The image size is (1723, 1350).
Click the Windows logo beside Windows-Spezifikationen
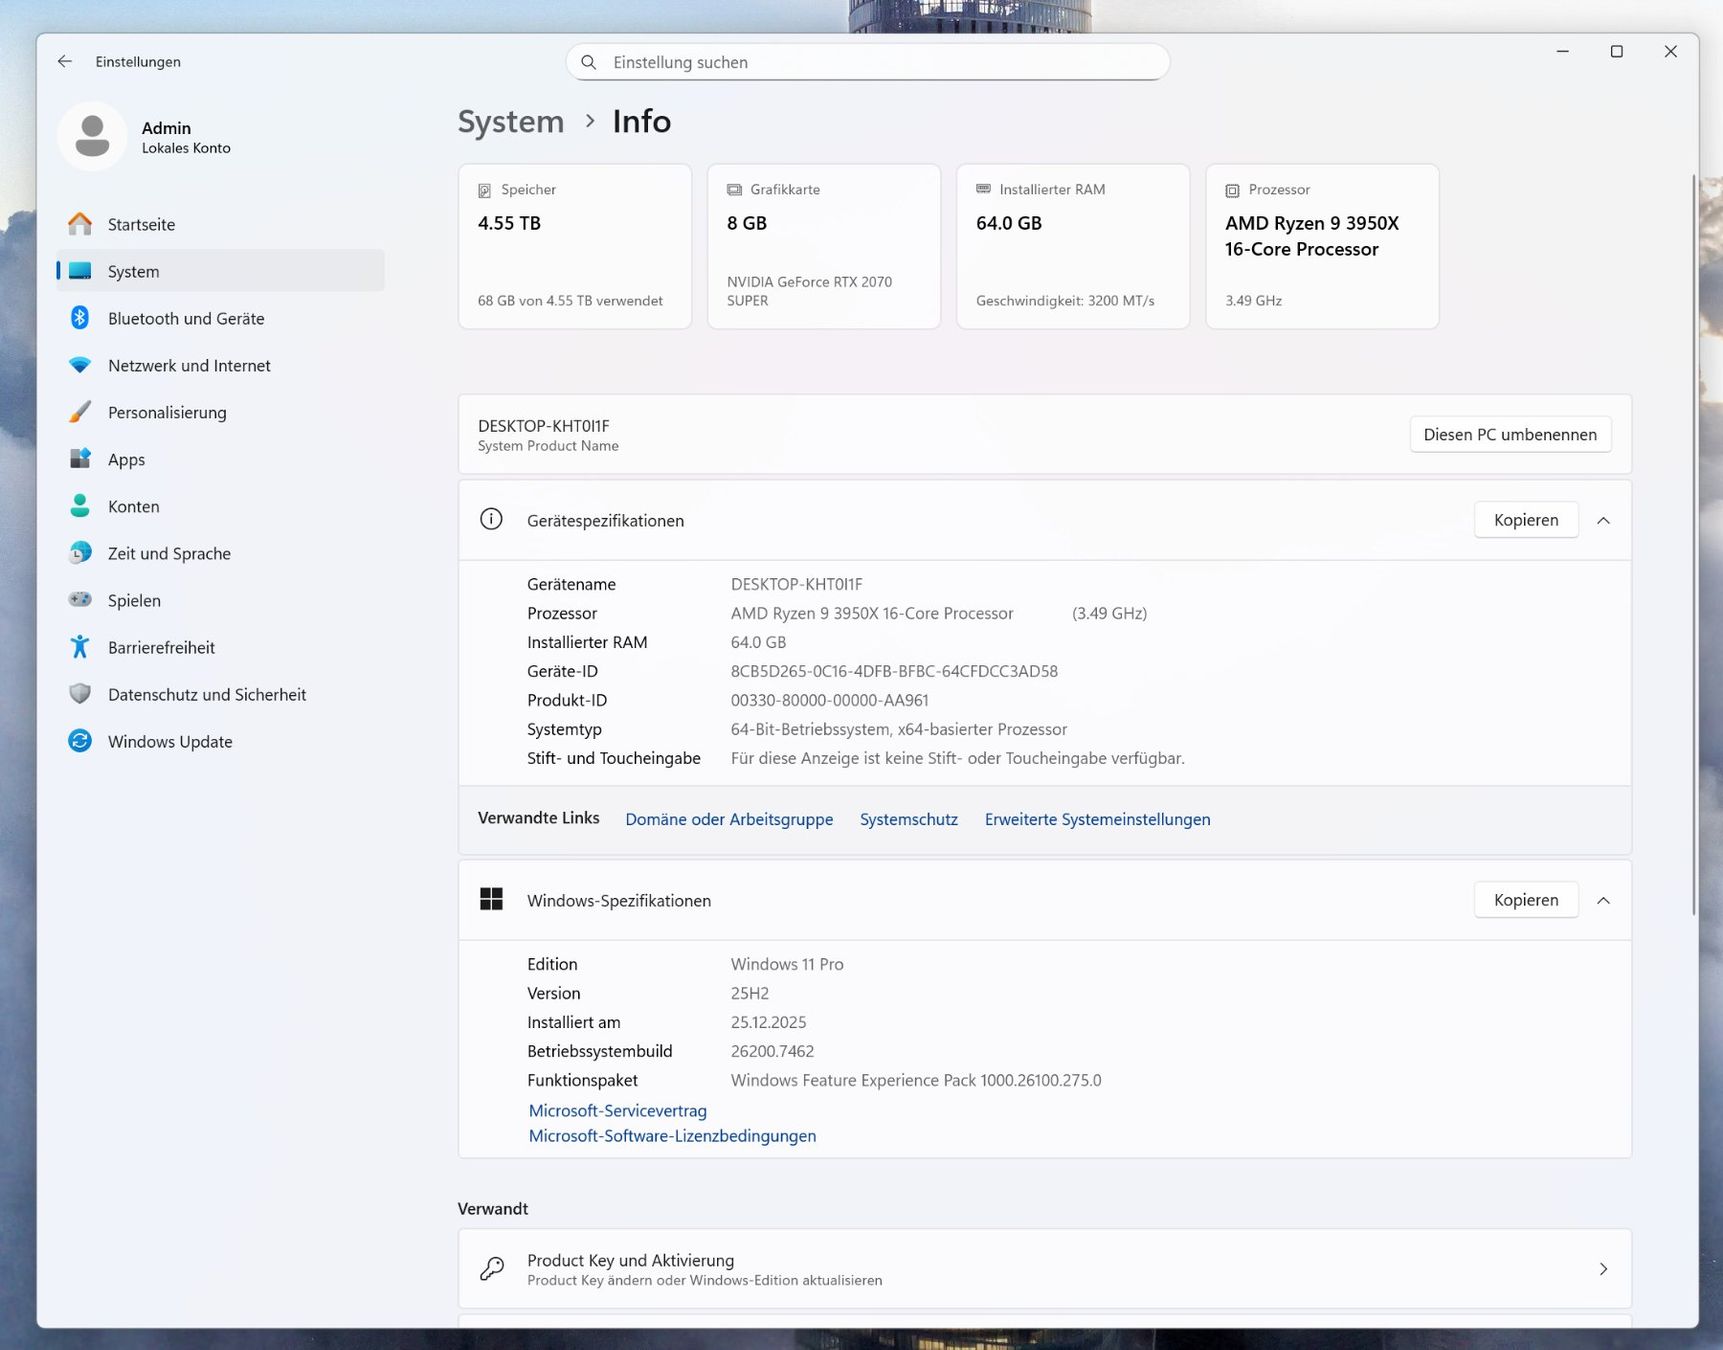[x=491, y=899]
